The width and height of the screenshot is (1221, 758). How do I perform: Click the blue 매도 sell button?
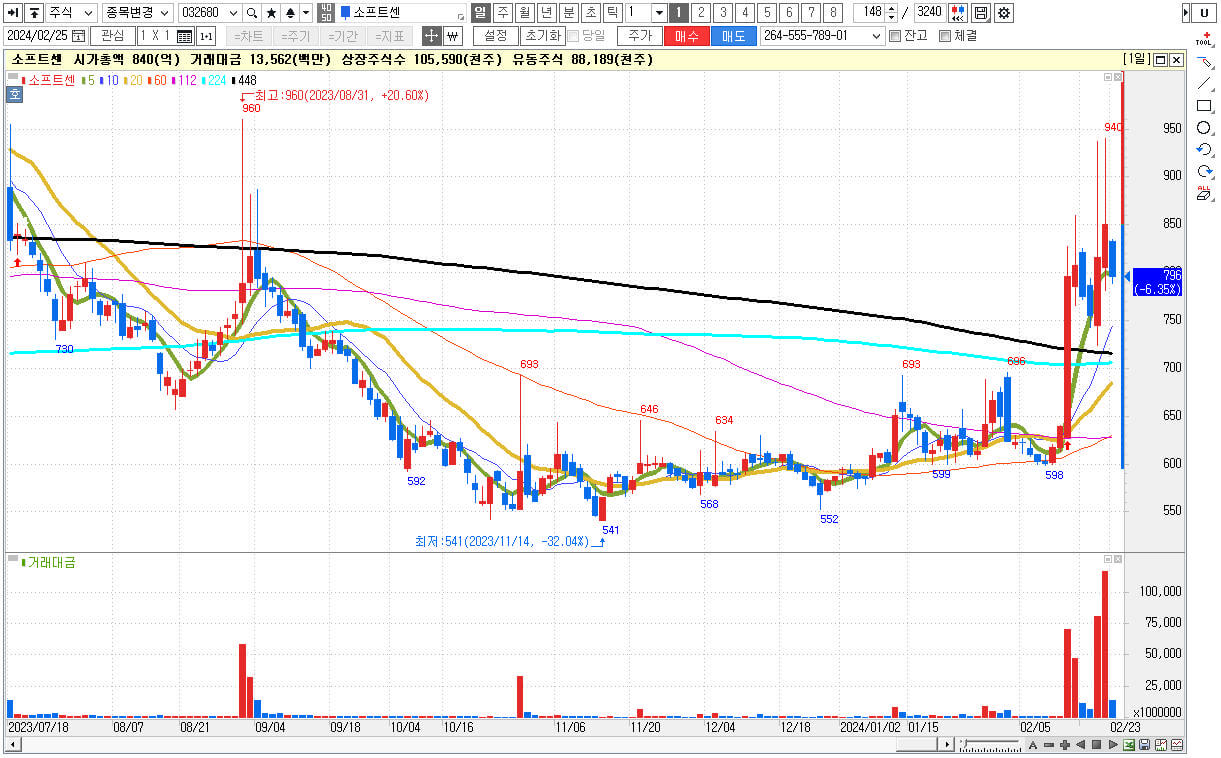[x=733, y=36]
